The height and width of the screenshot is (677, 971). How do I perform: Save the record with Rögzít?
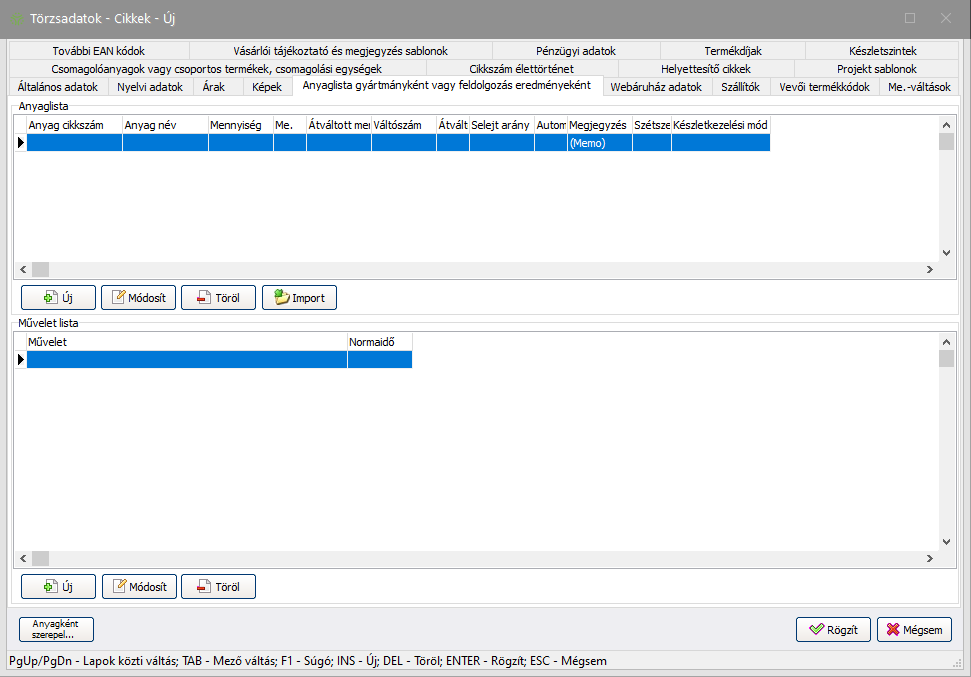coord(833,630)
